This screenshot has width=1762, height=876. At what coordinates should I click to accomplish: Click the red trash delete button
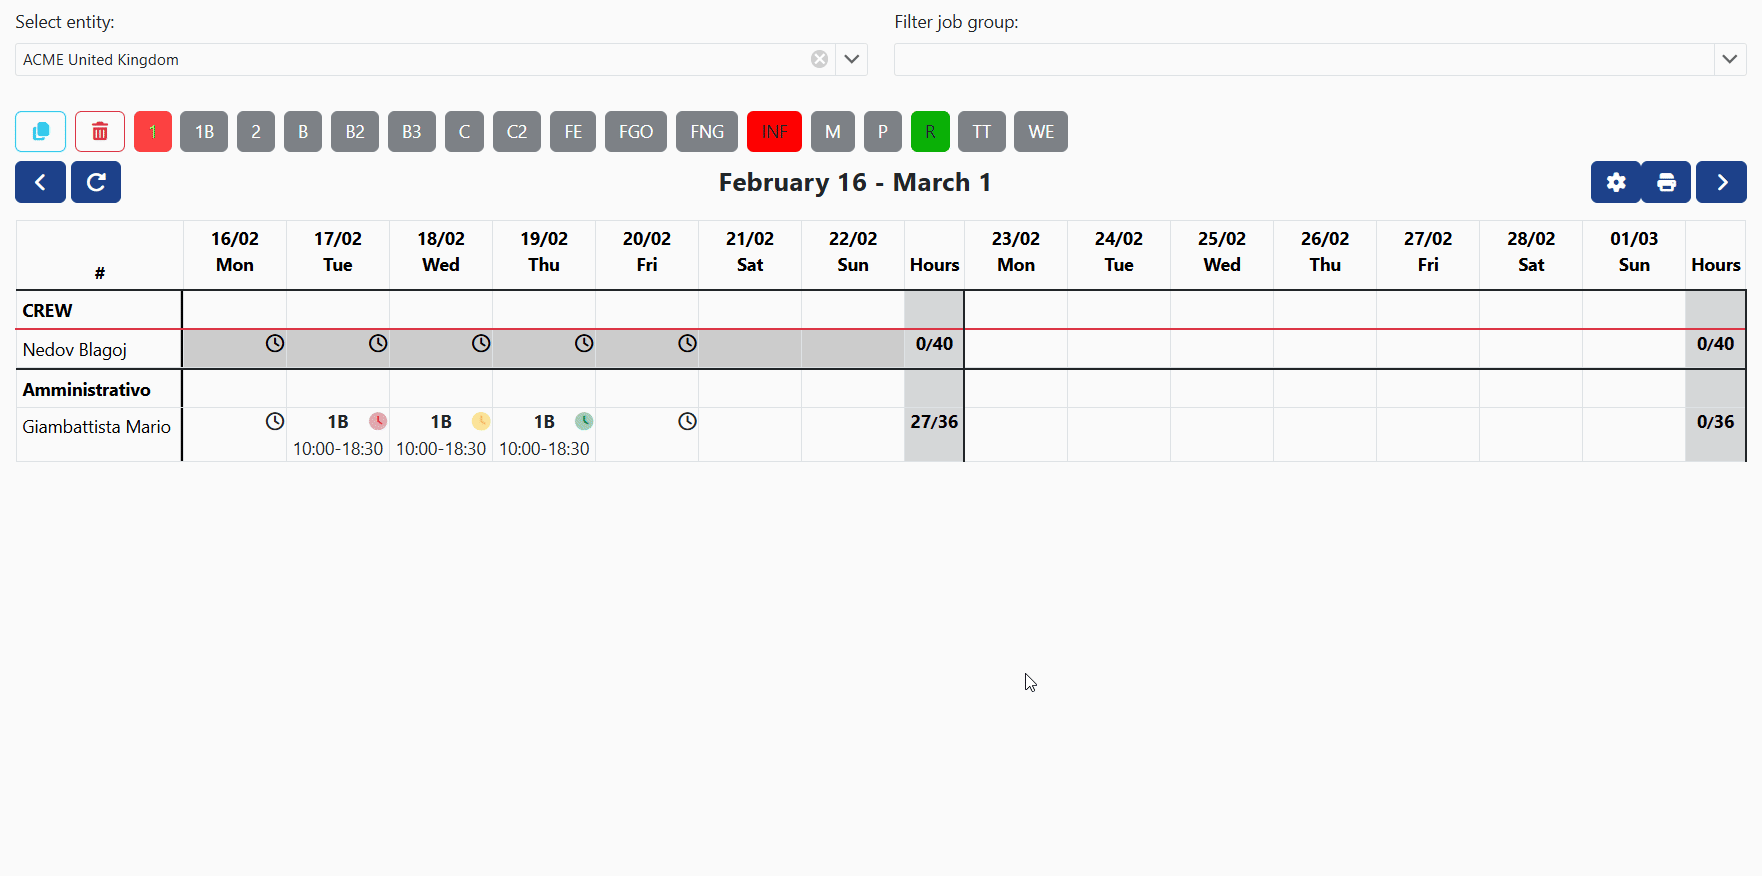[100, 132]
